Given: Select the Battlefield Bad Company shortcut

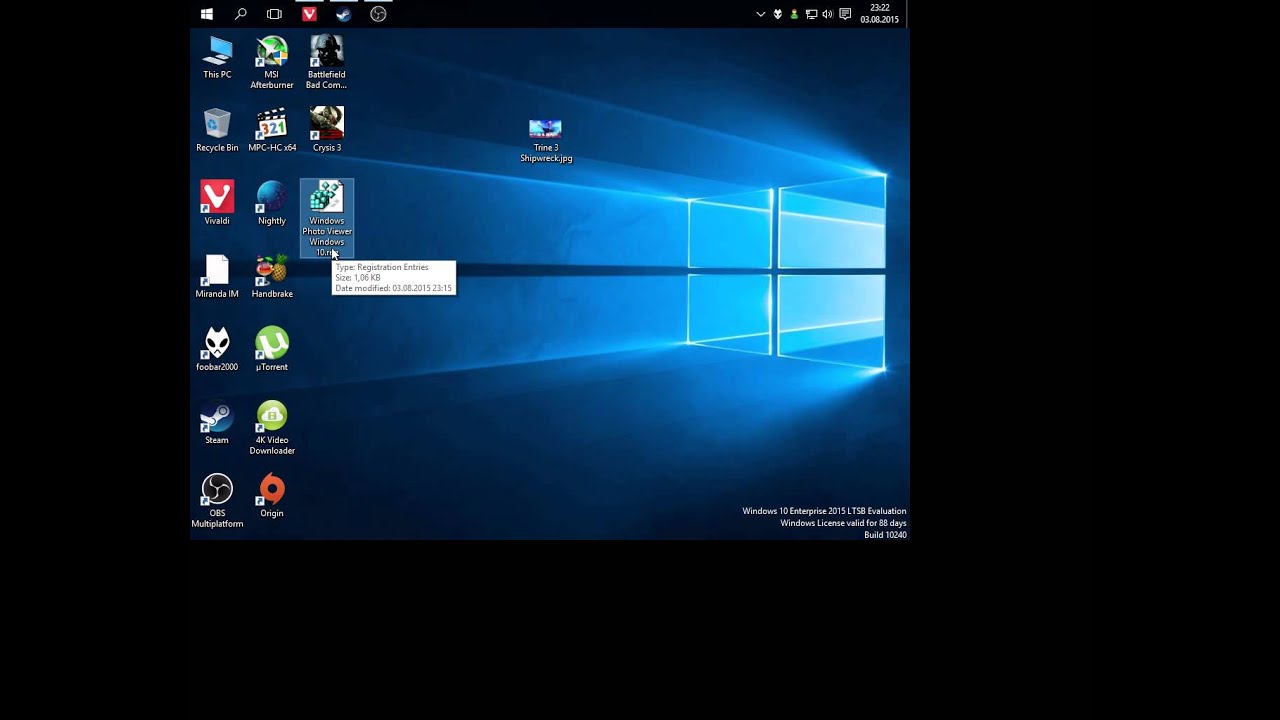Looking at the screenshot, I should (327, 63).
